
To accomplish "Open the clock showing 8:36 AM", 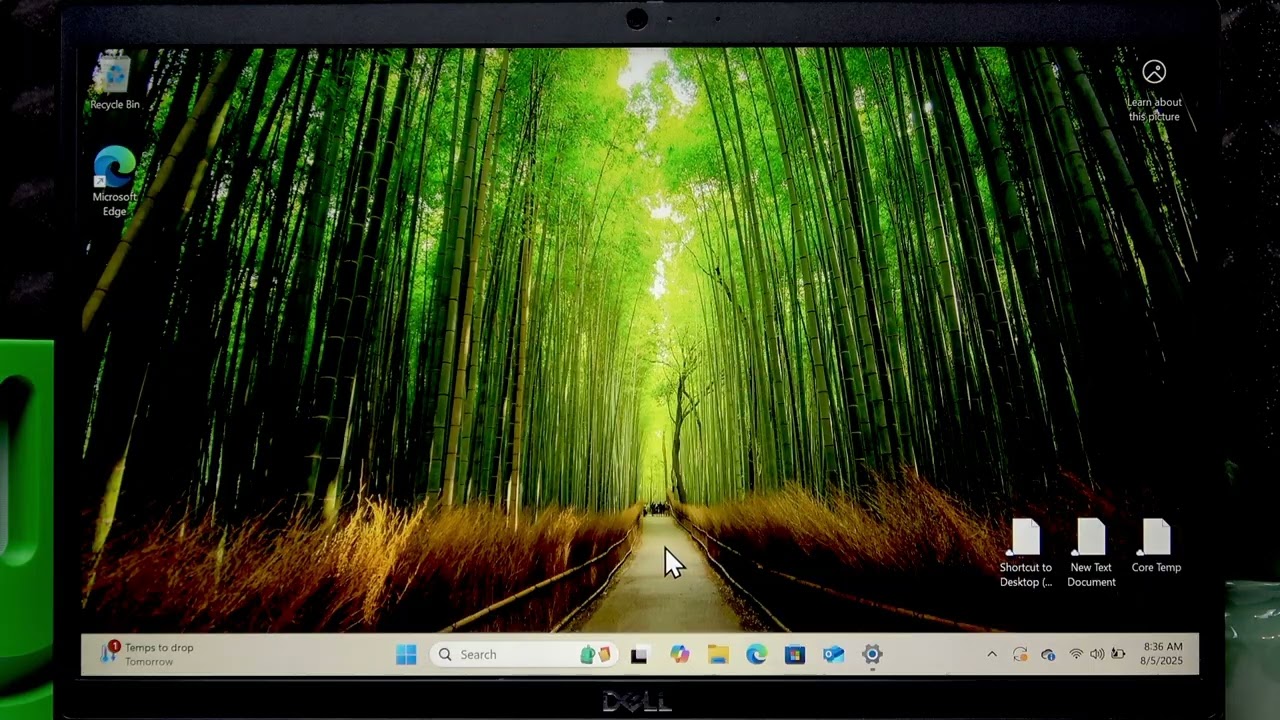I will pyautogui.click(x=1162, y=654).
